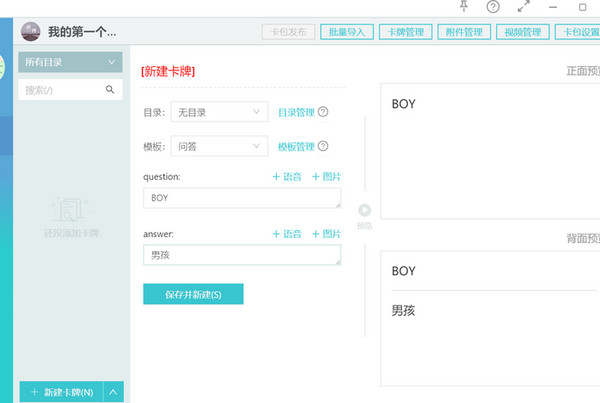Open the 批量导入 toolbar item
The height and width of the screenshot is (403, 600).
coord(347,32)
